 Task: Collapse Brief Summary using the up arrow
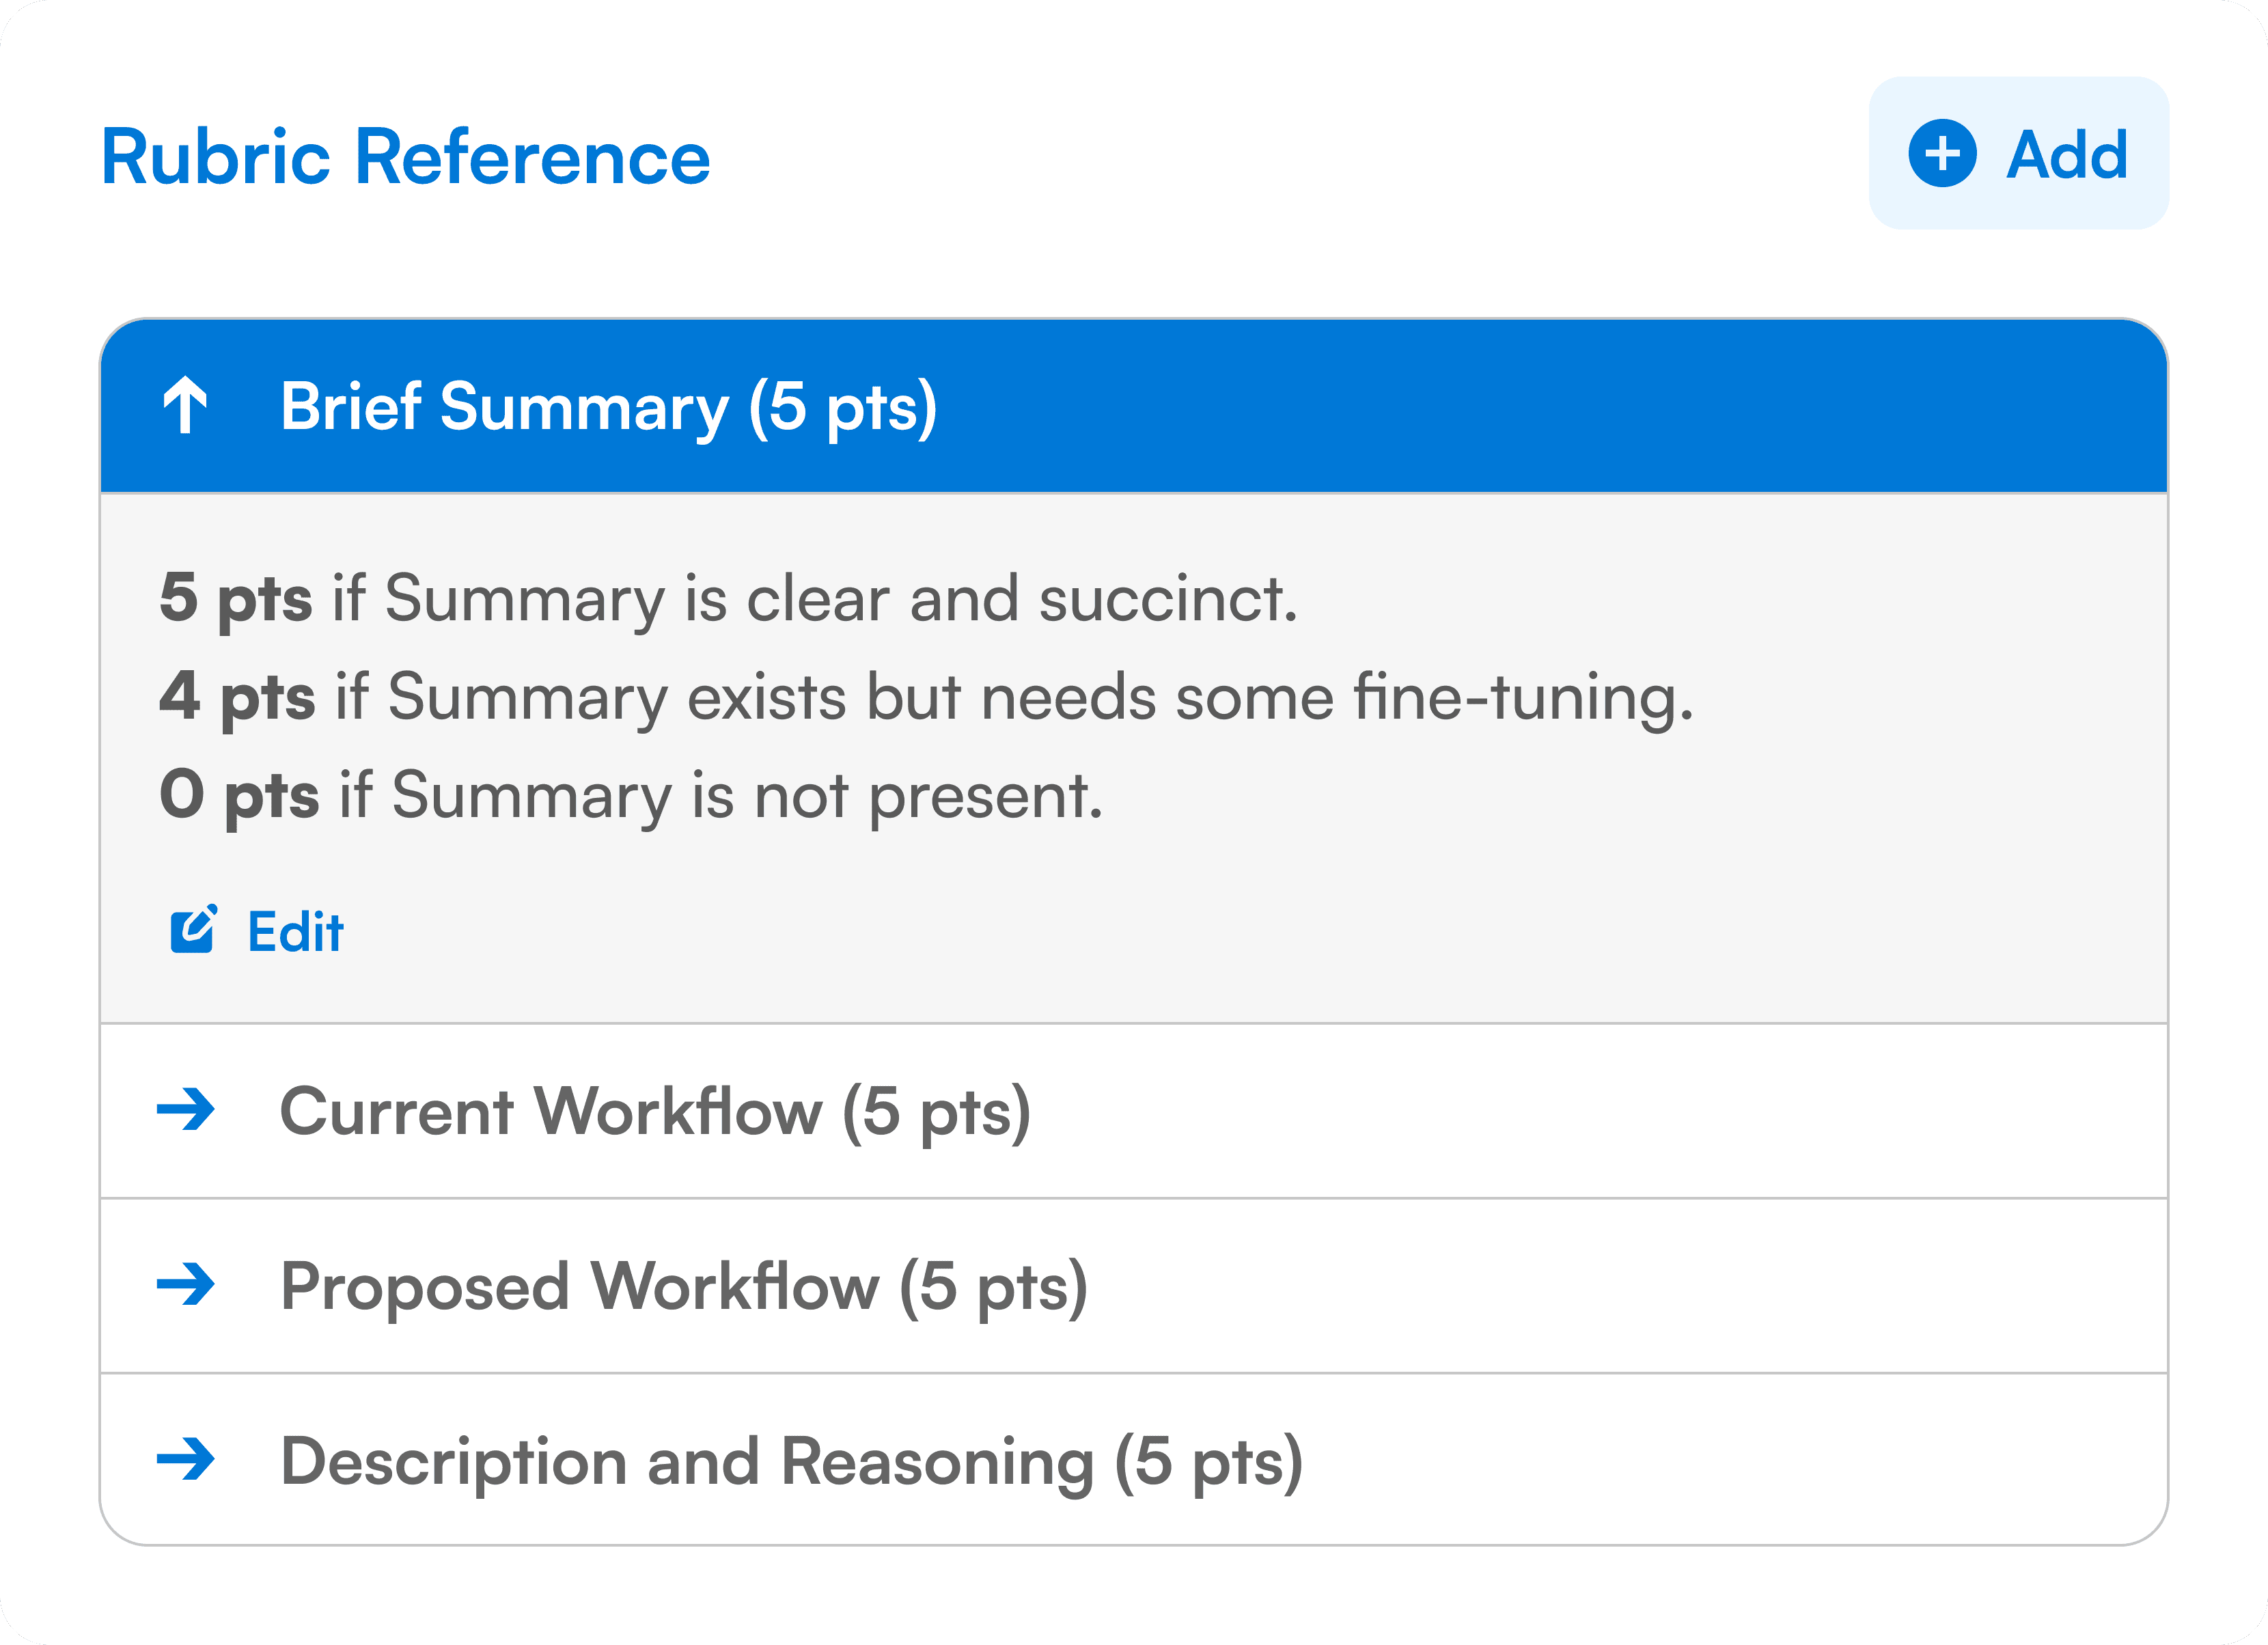185,405
